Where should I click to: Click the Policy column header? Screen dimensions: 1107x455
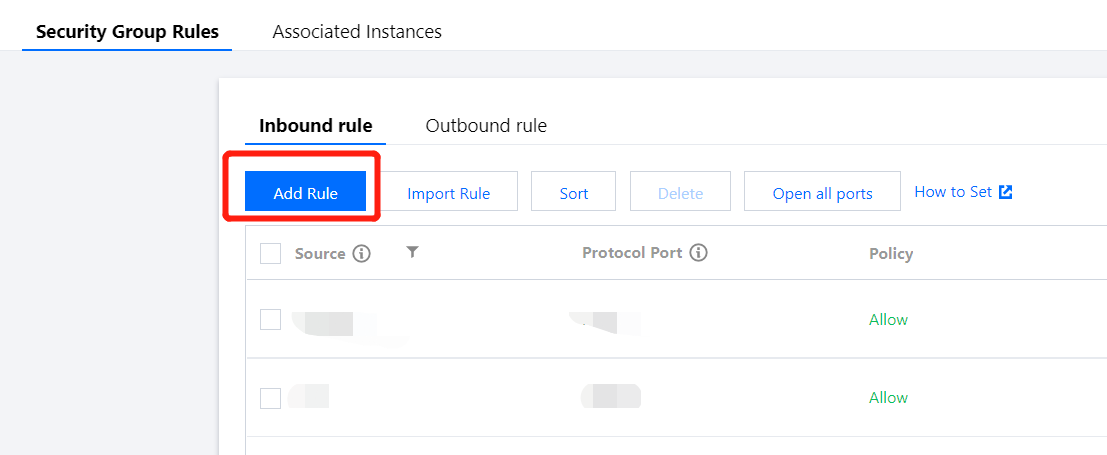pos(891,254)
